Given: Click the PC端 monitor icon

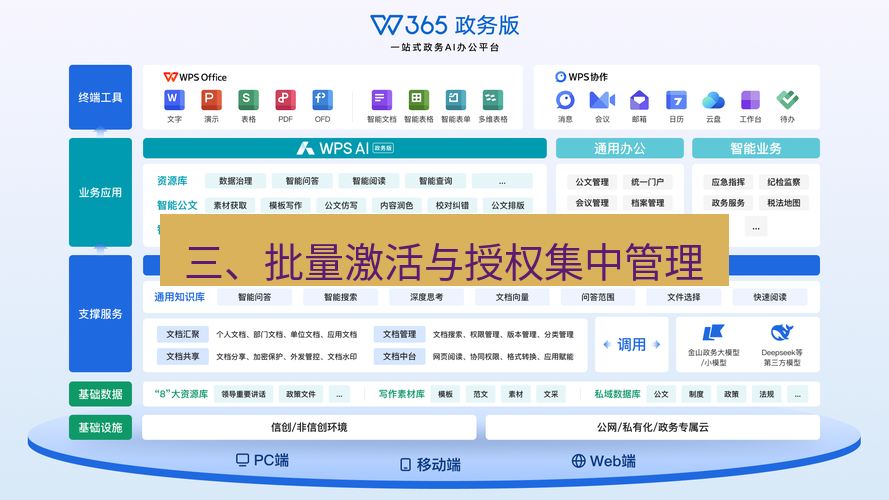Looking at the screenshot, I should coord(242,460).
